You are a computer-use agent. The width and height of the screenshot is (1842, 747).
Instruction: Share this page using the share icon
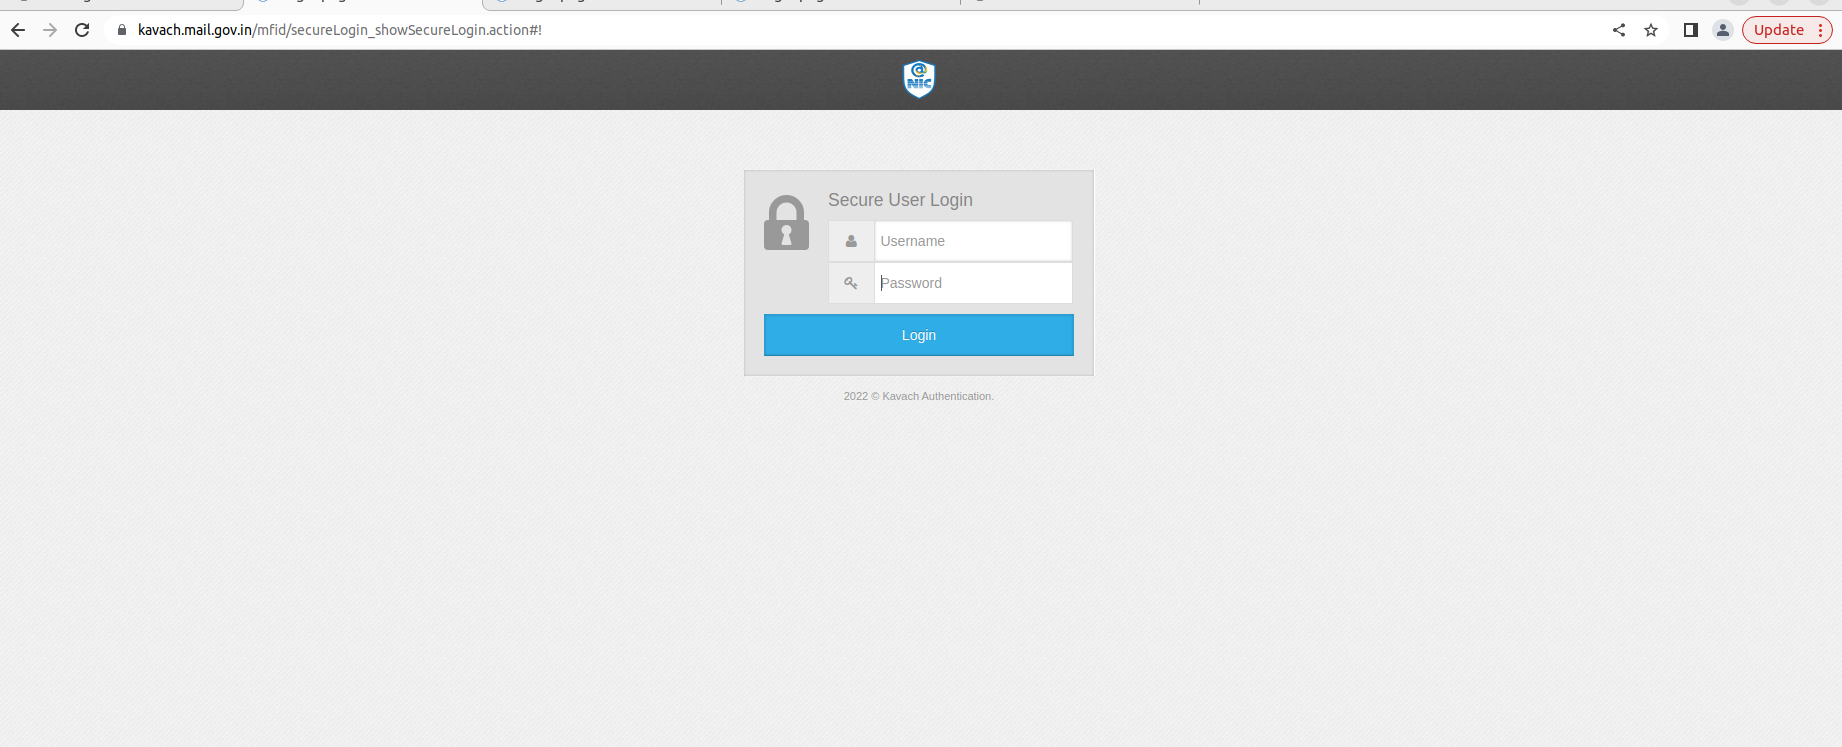click(1619, 30)
